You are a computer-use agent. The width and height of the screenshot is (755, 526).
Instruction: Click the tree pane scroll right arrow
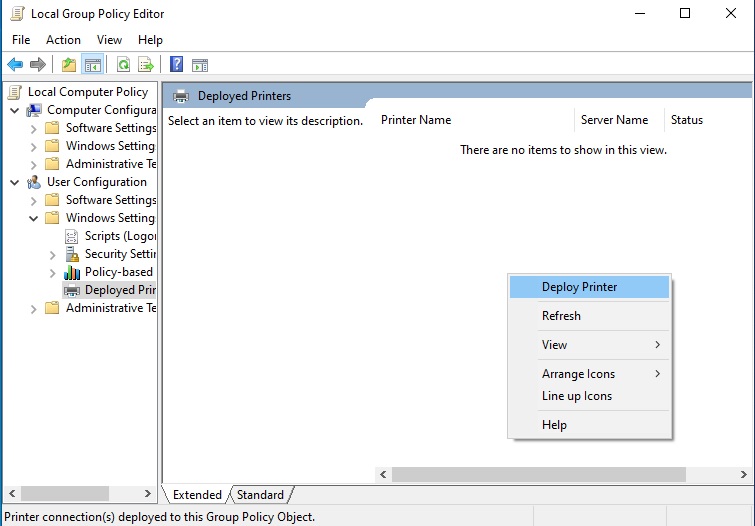click(147, 494)
